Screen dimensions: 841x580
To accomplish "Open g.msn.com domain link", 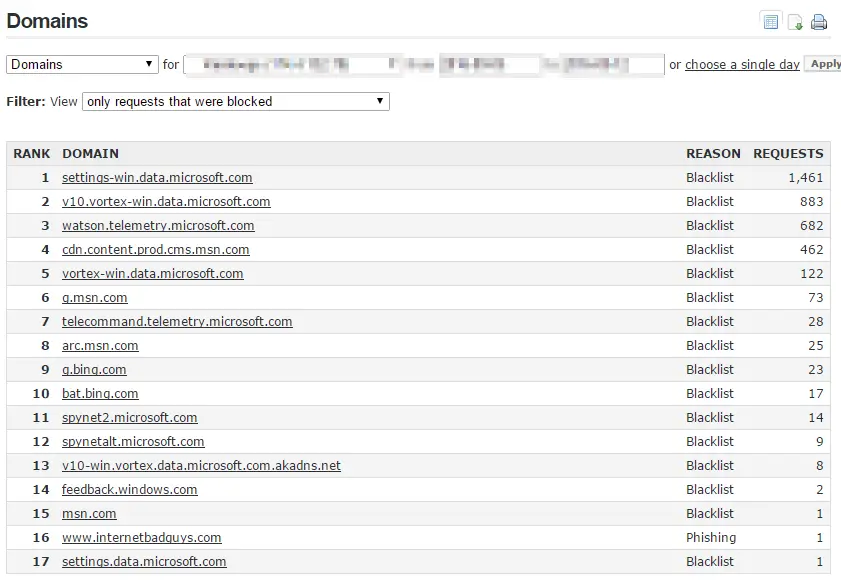I will [x=95, y=298].
